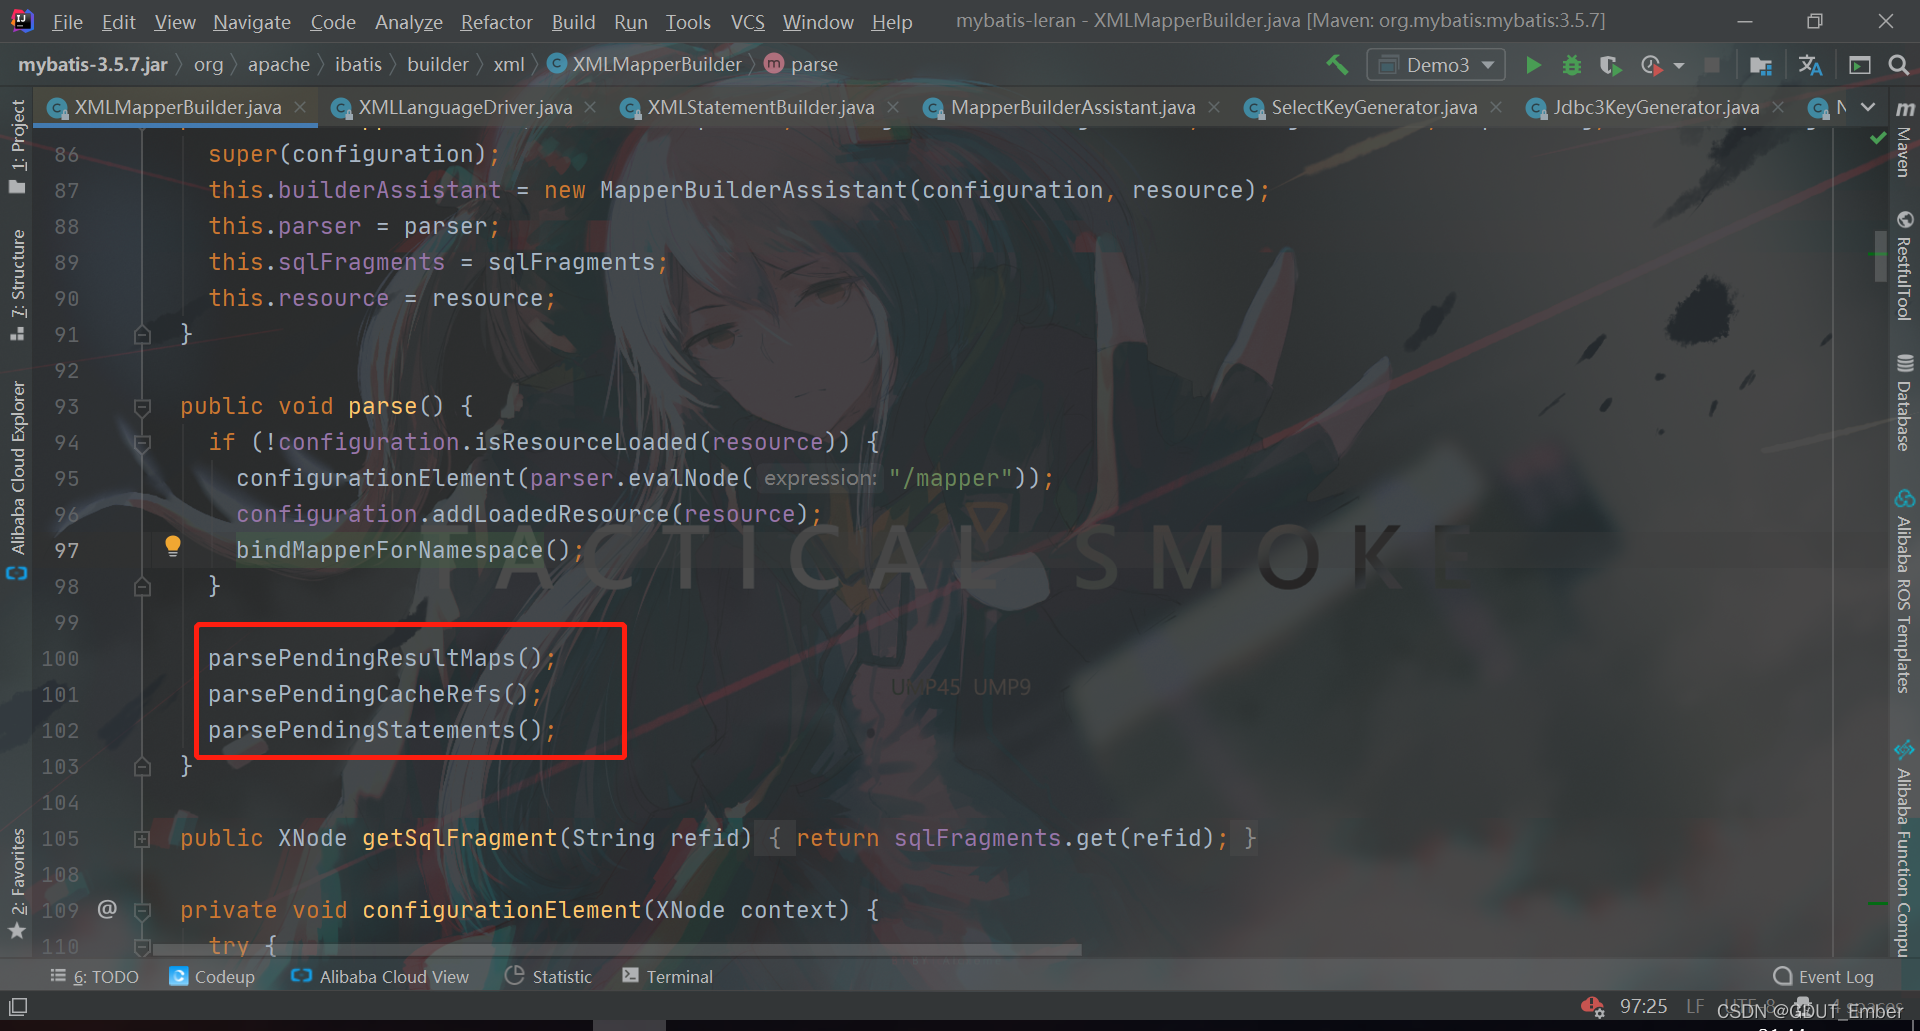Open the Terminal tool window
The width and height of the screenshot is (1920, 1031).
(667, 977)
